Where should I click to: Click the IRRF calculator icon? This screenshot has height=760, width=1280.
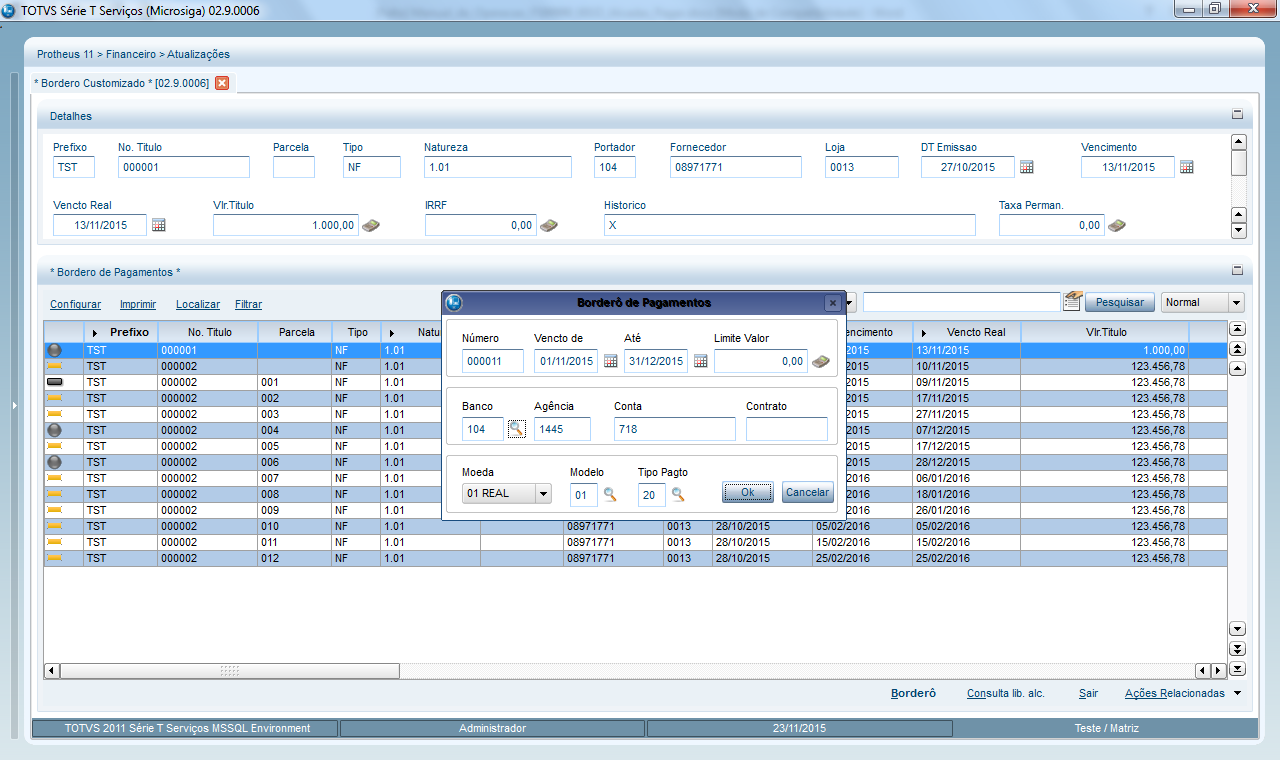(548, 226)
